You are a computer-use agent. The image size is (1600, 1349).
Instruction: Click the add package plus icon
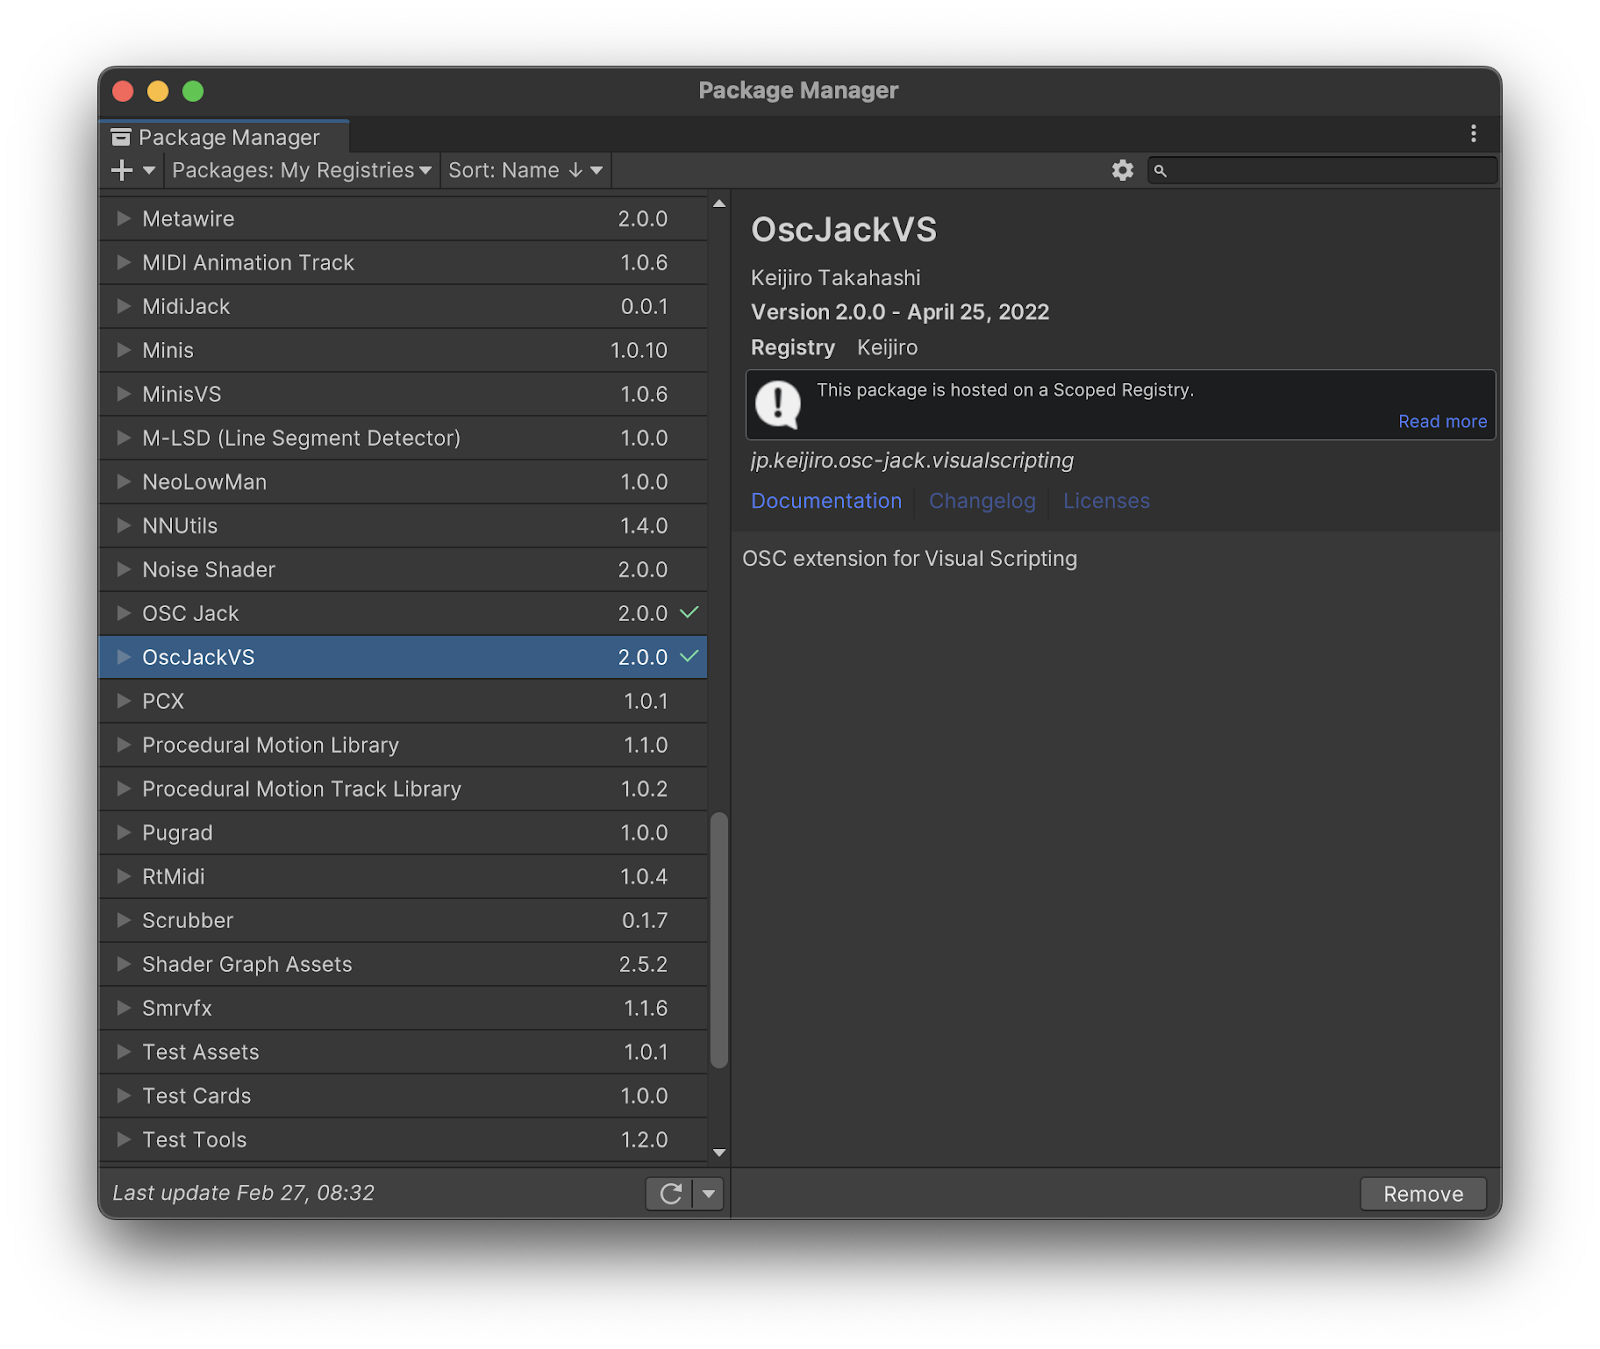[x=122, y=171]
